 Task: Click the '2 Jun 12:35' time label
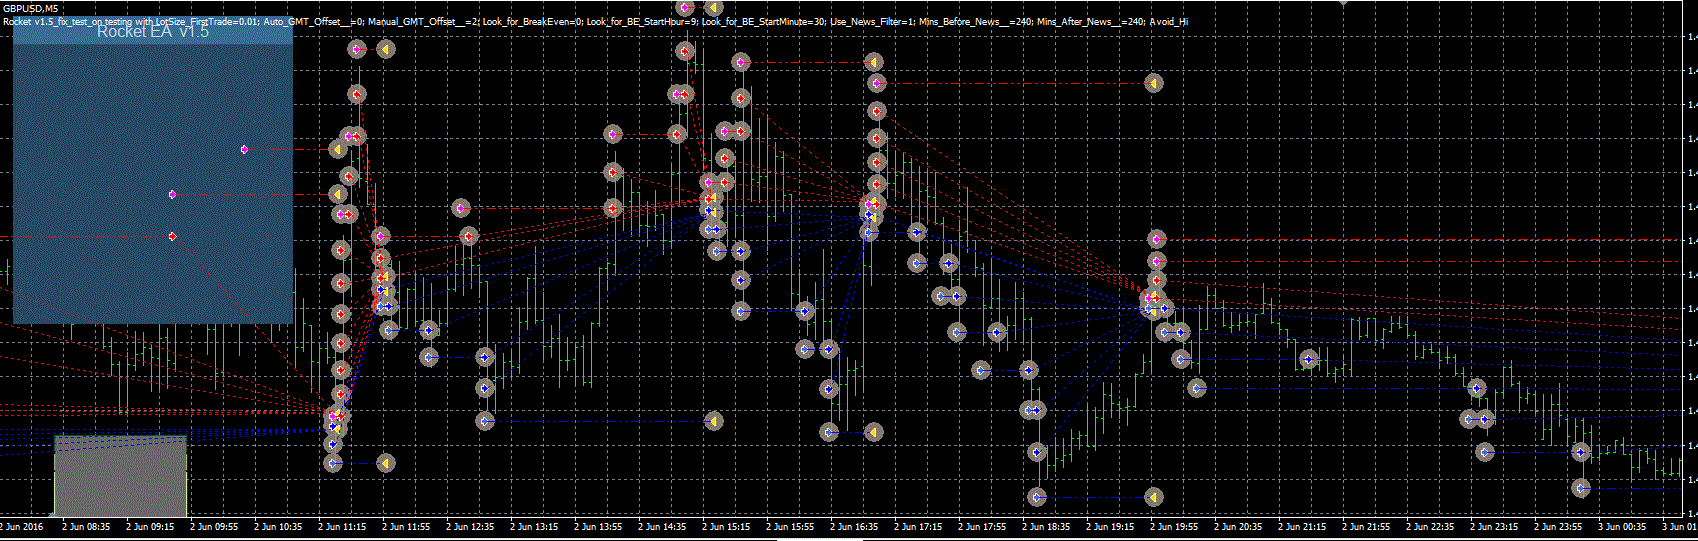click(470, 526)
